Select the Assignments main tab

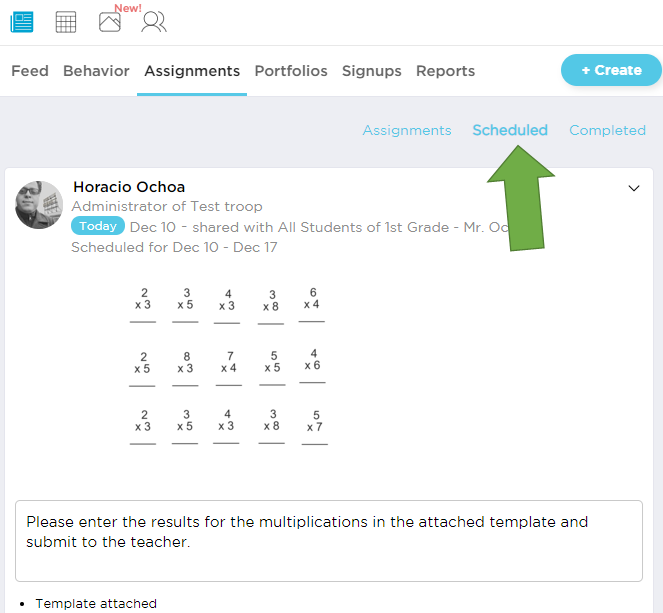point(192,71)
